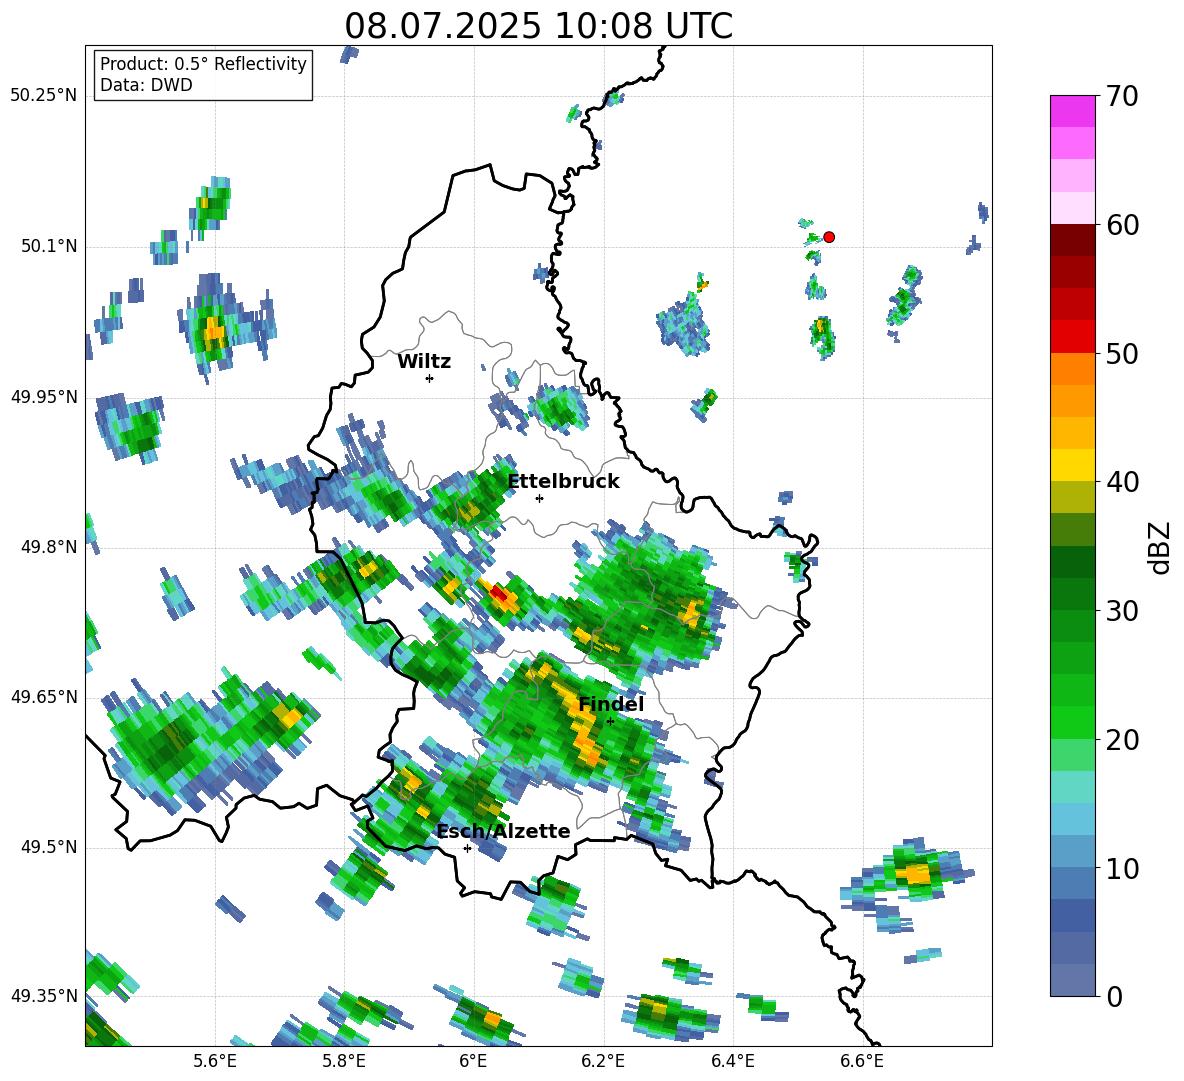This screenshot has height=1081, width=1184.
Task: Click the 50.1°N latitude label
Action: click(x=49, y=247)
